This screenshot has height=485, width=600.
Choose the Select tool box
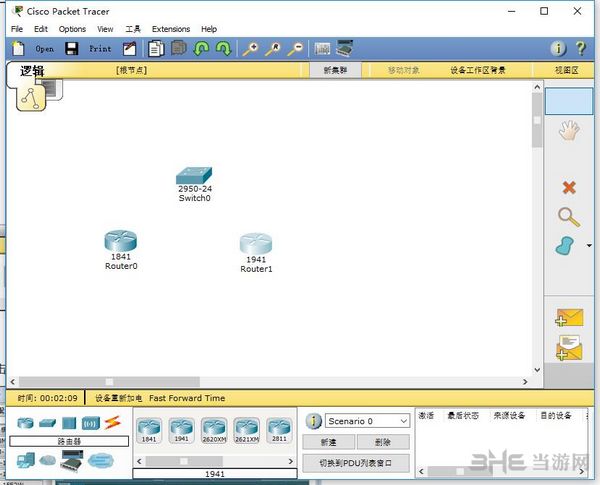coord(569,101)
